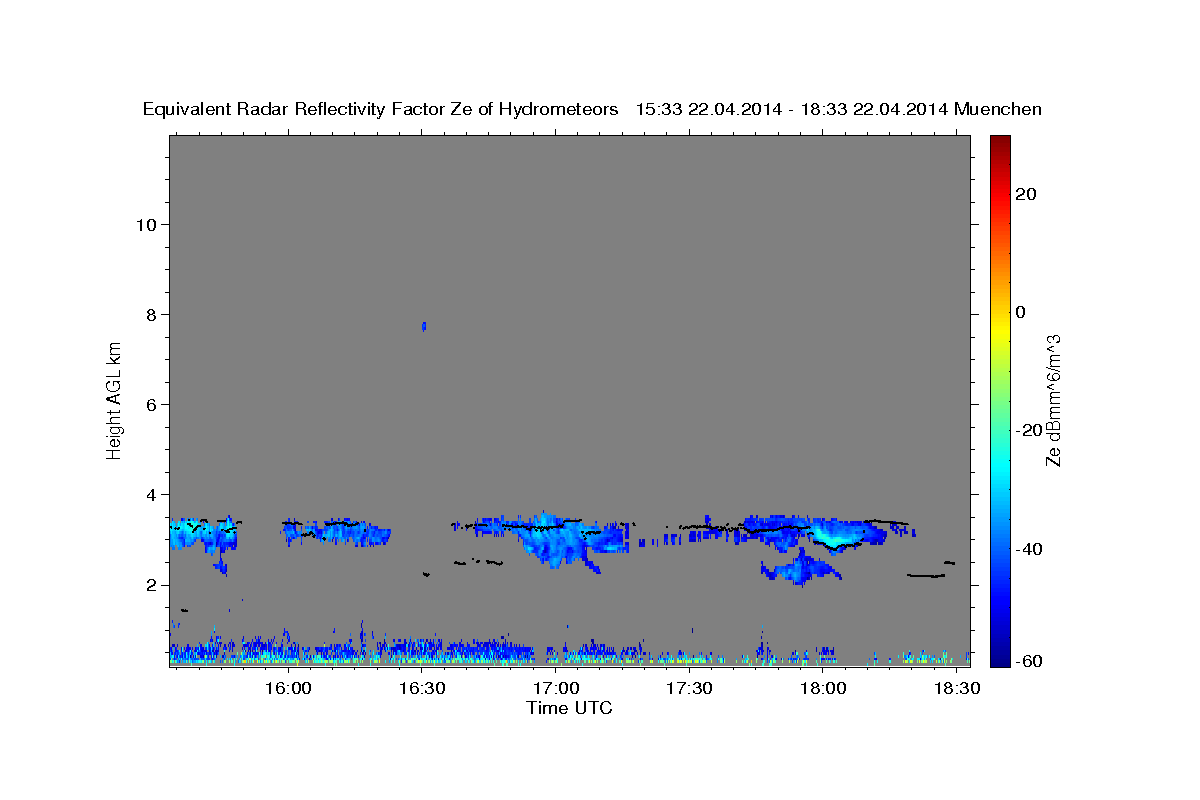Click the isolated blue echo near 8 km height

tap(424, 326)
